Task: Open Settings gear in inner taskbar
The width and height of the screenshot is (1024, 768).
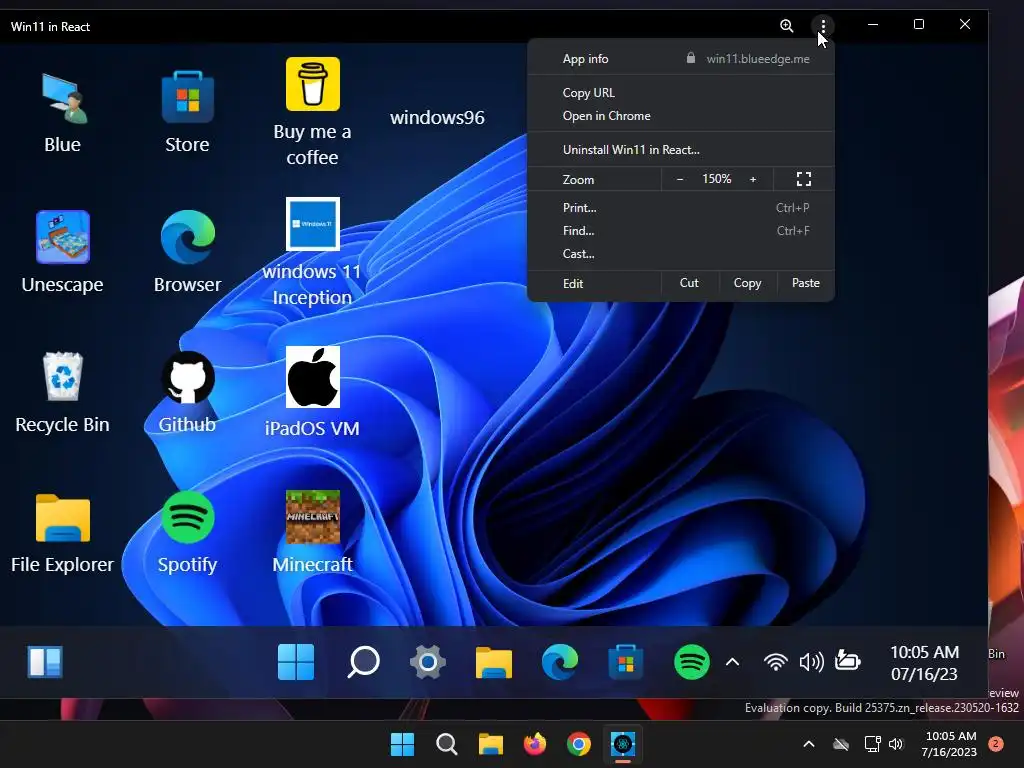Action: [x=428, y=662]
